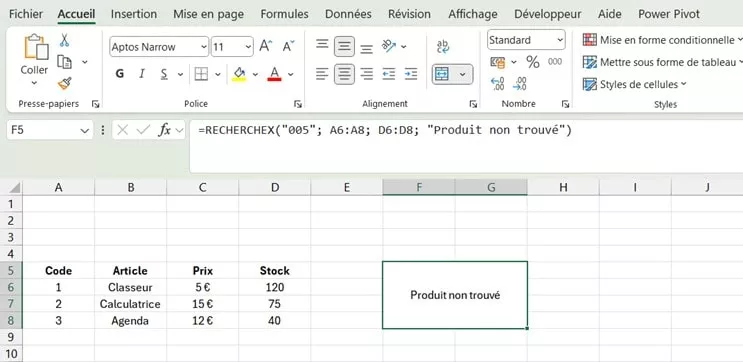The width and height of the screenshot is (743, 362).
Task: Open the Standard number format dropdown
Action: [561, 40]
